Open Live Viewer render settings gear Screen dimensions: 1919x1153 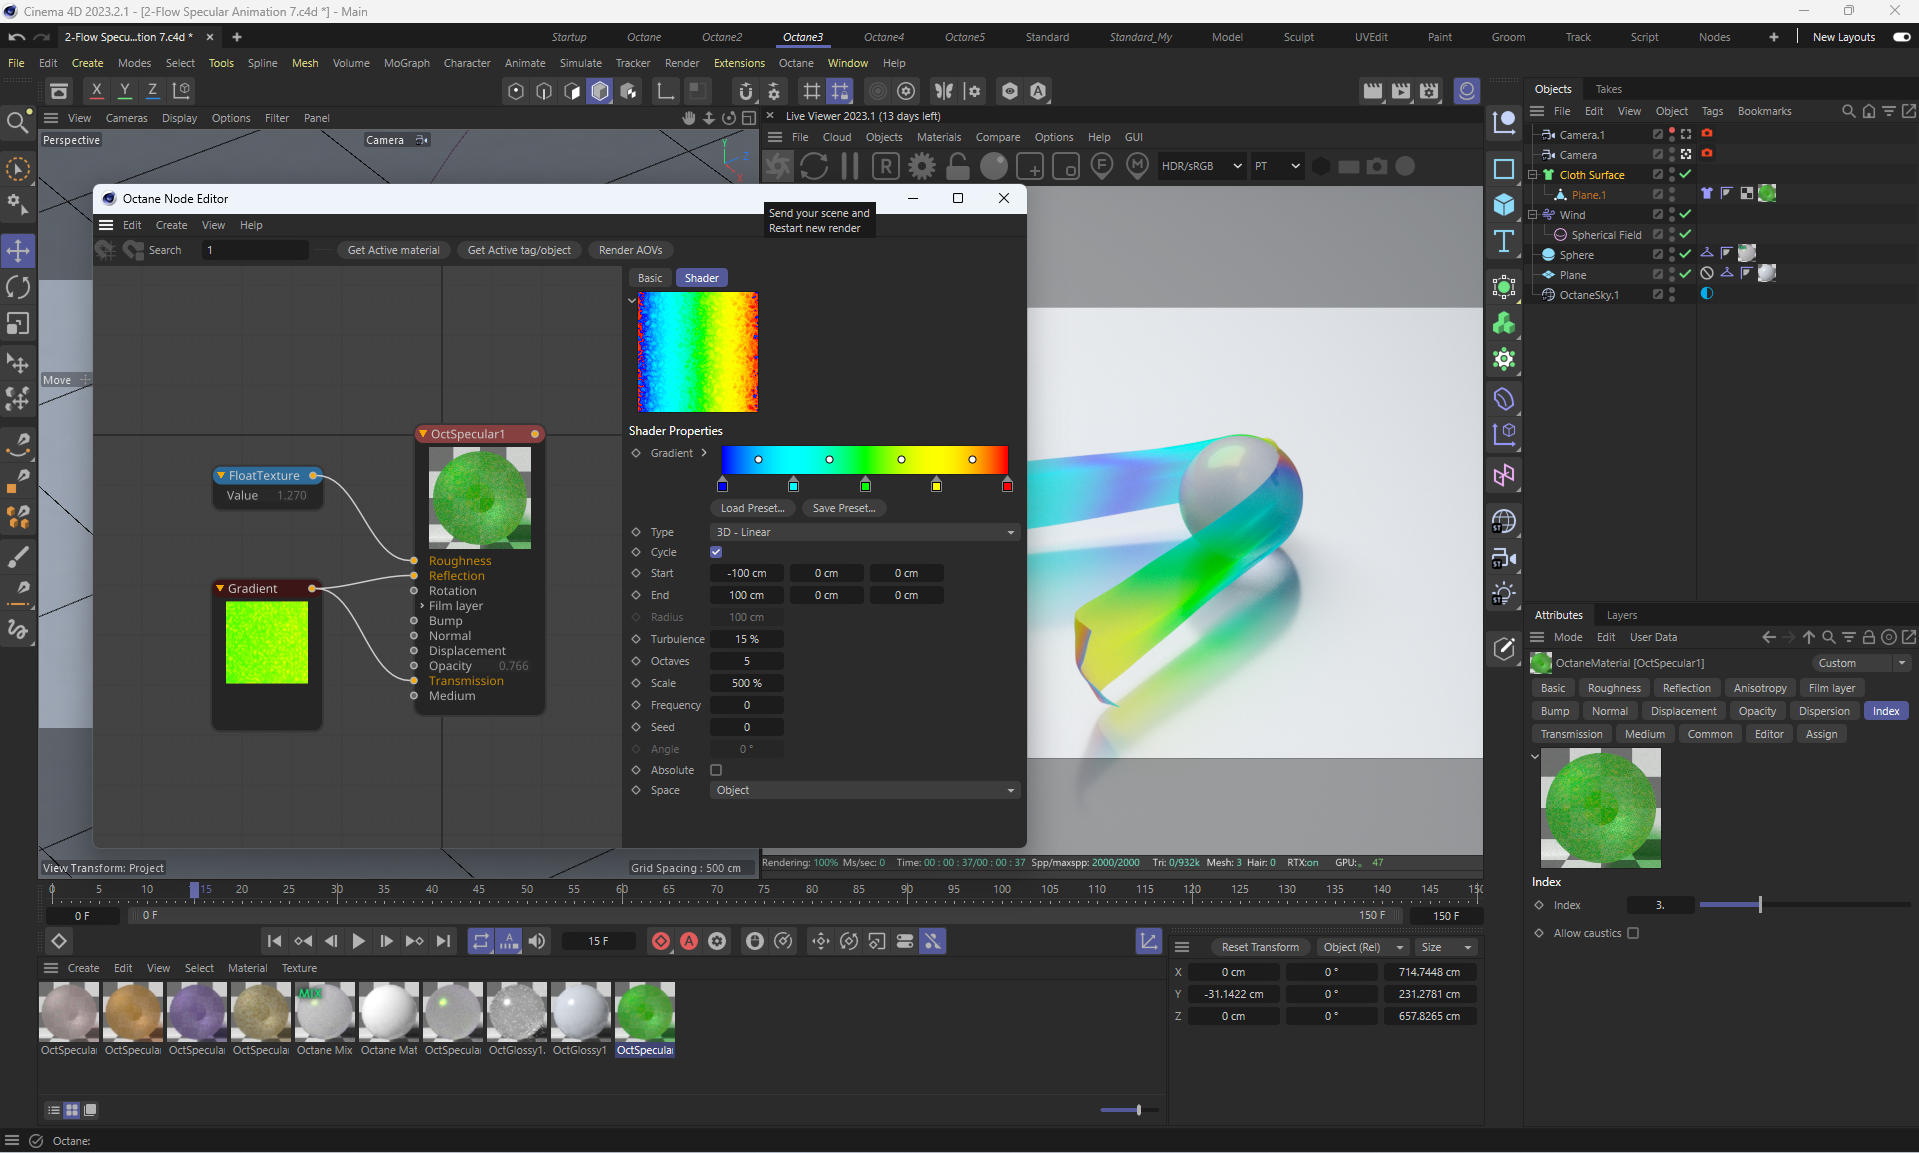click(922, 166)
